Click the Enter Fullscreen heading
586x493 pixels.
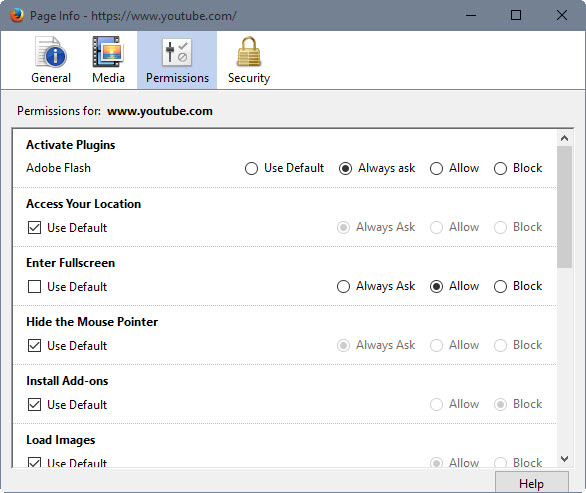[x=70, y=263]
